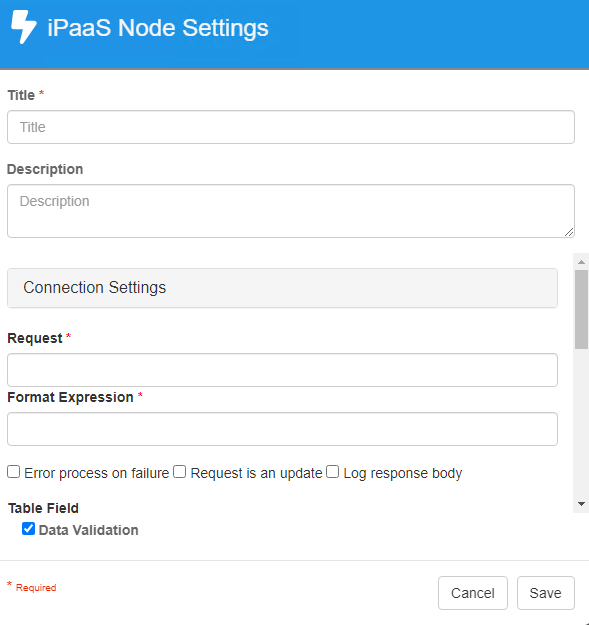Screen dimensions: 589x625
Task: Open the Format Expression field
Action: [x=282, y=429]
